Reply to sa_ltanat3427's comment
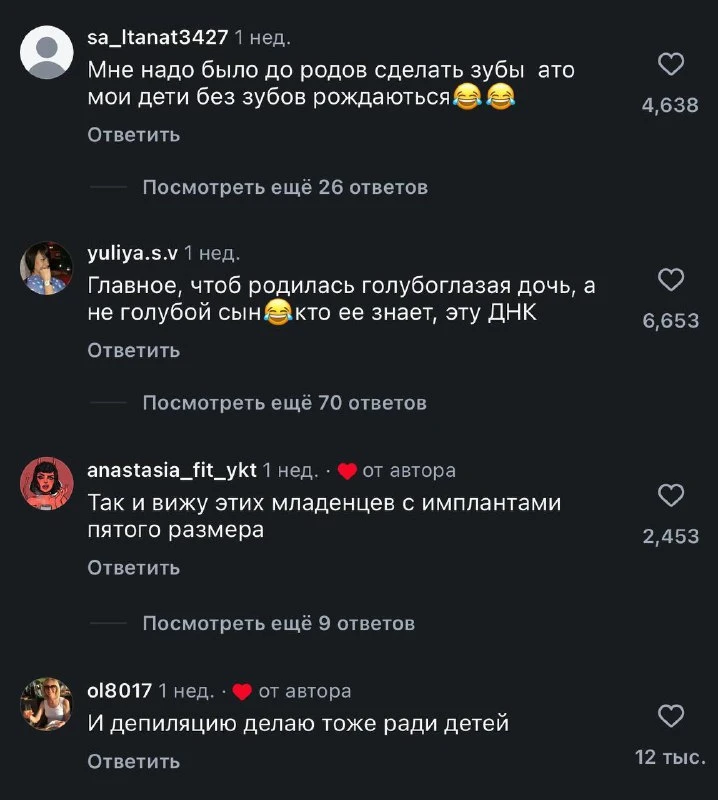 134,135
